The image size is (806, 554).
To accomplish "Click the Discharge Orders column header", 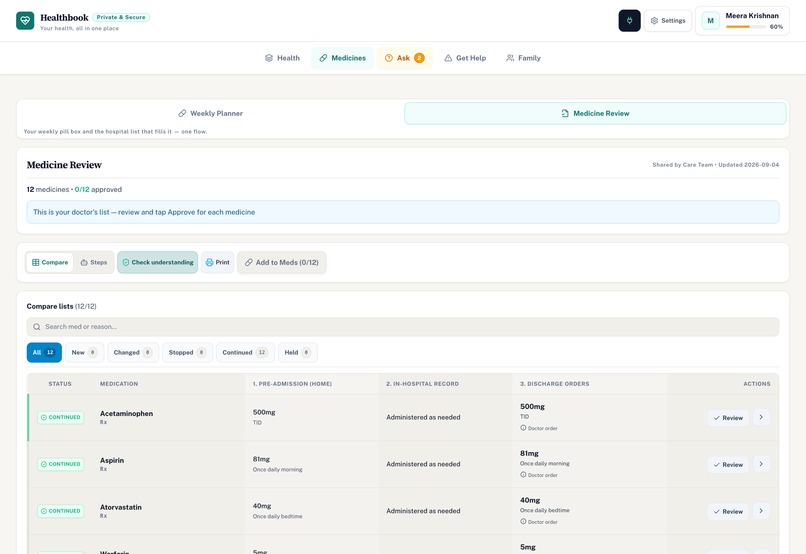I will click(555, 384).
